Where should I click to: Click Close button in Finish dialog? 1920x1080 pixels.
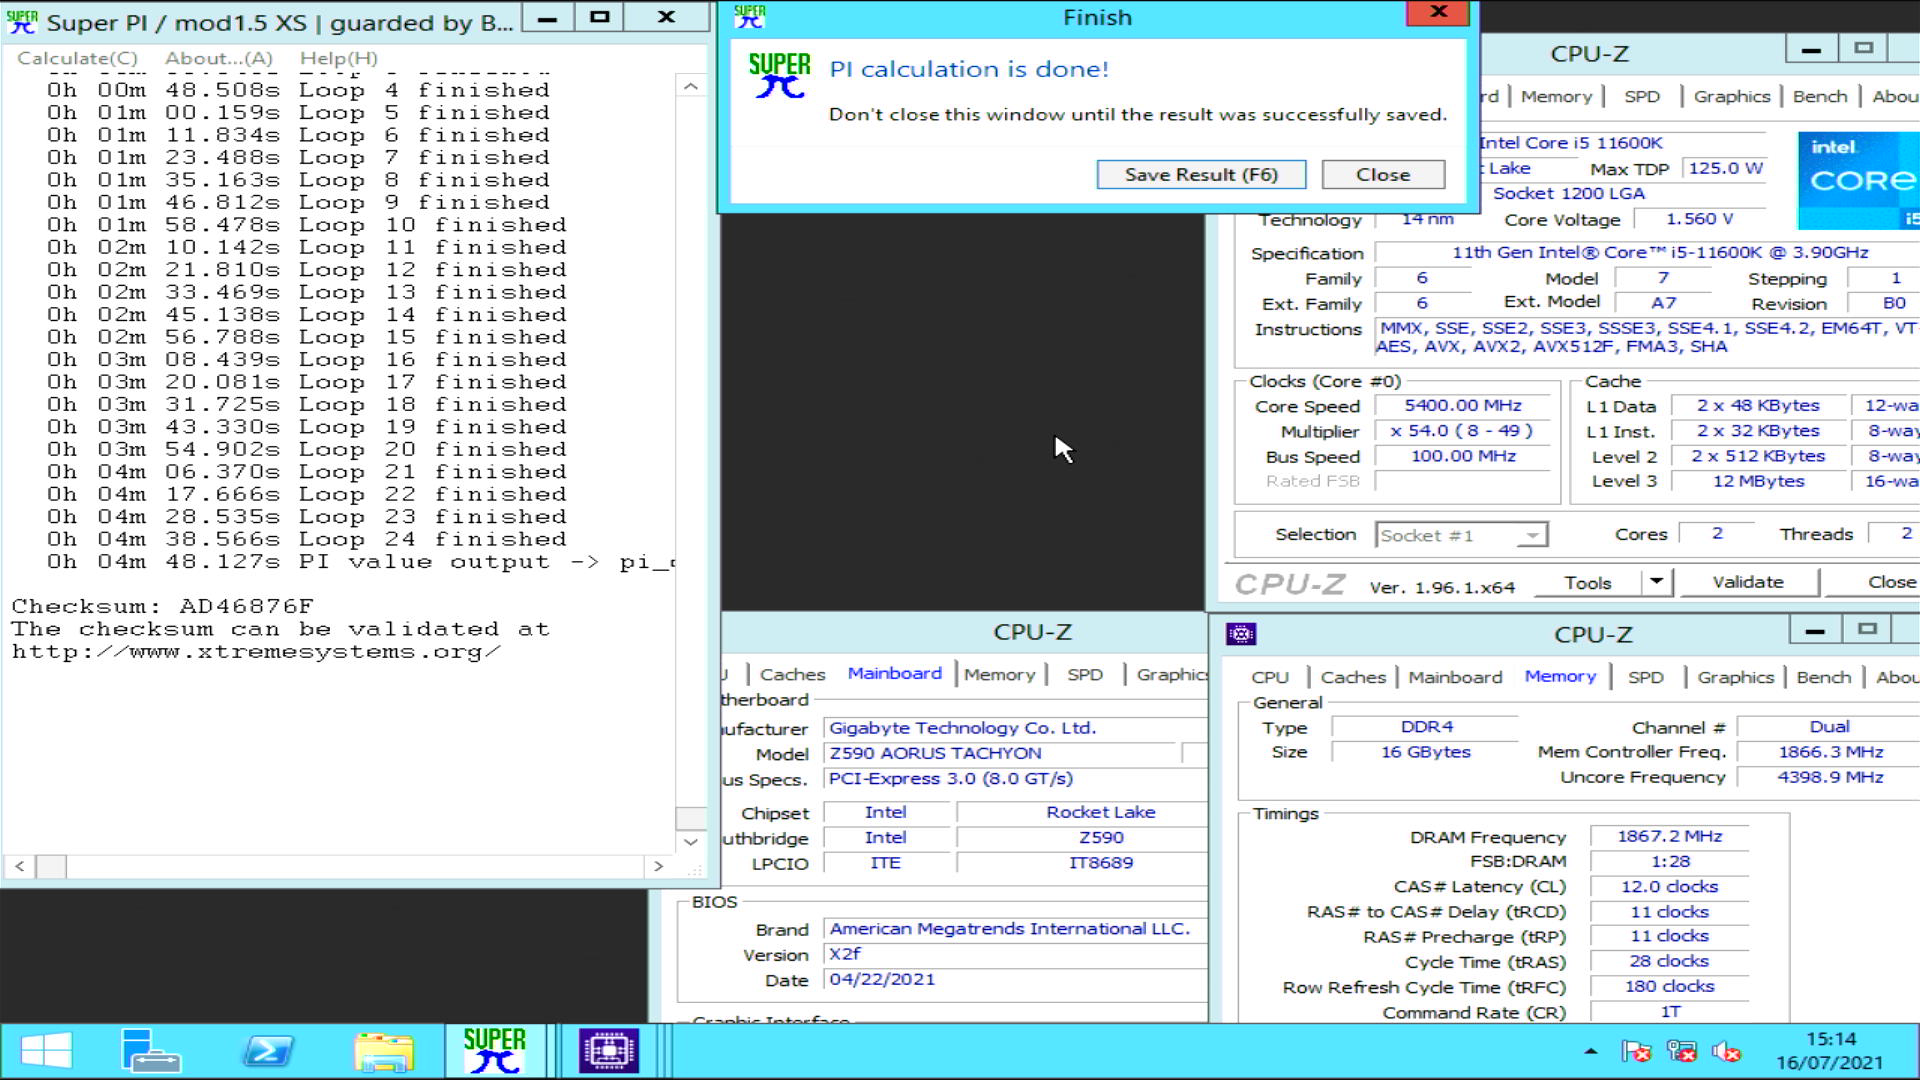[1383, 174]
